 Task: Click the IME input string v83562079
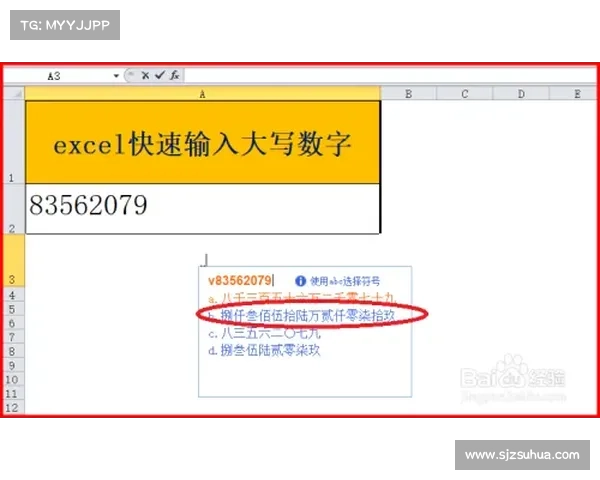click(x=240, y=281)
